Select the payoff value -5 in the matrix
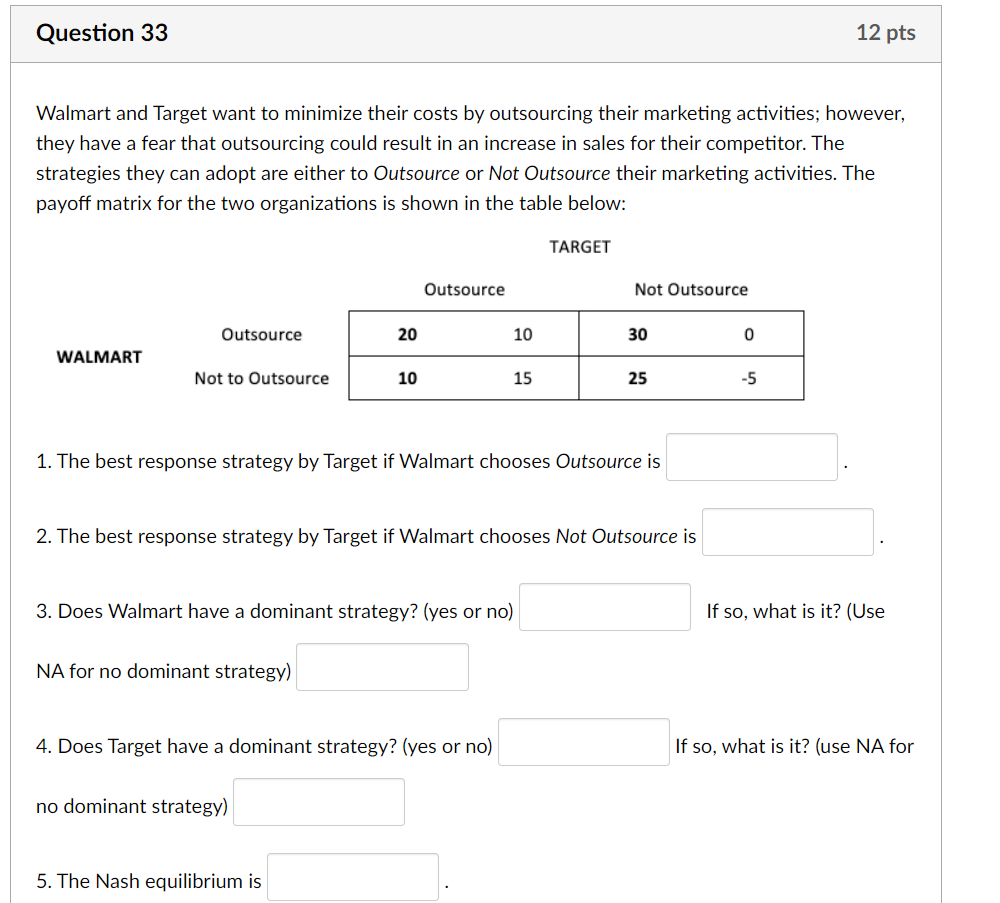This screenshot has height=903, width=1000. 749,379
